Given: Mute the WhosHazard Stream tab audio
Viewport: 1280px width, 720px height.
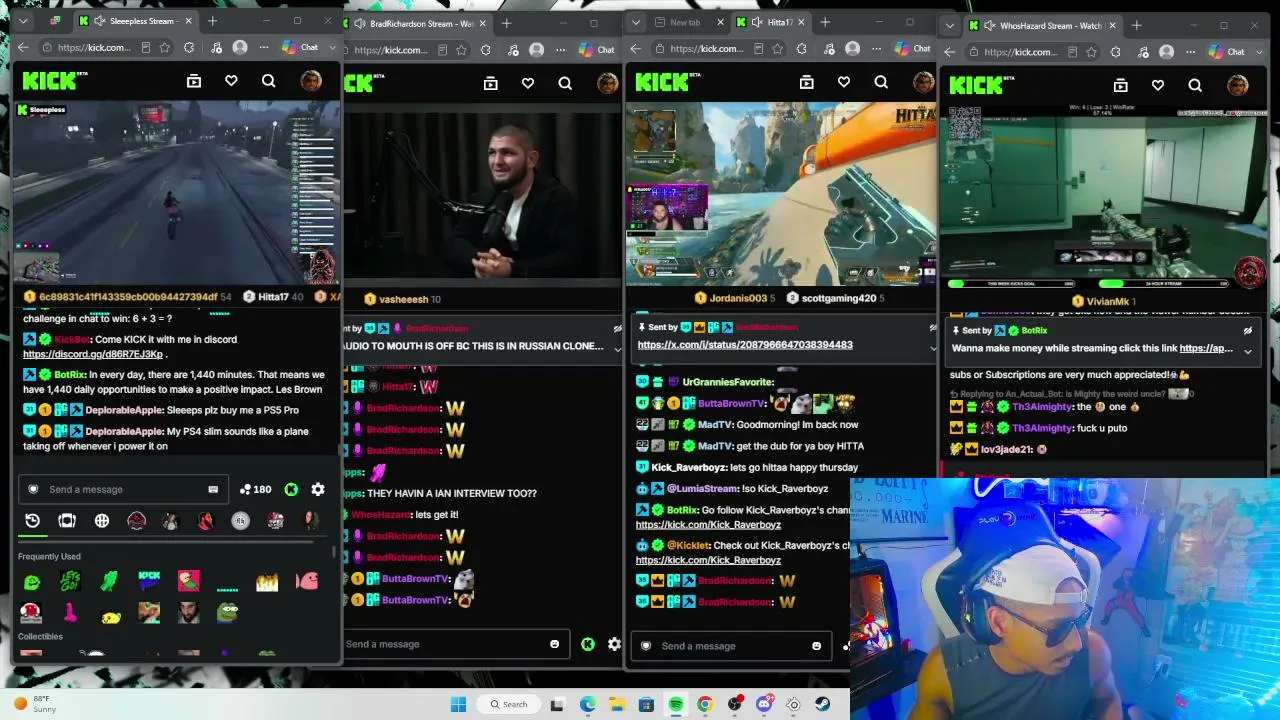Looking at the screenshot, I should tap(990, 25).
